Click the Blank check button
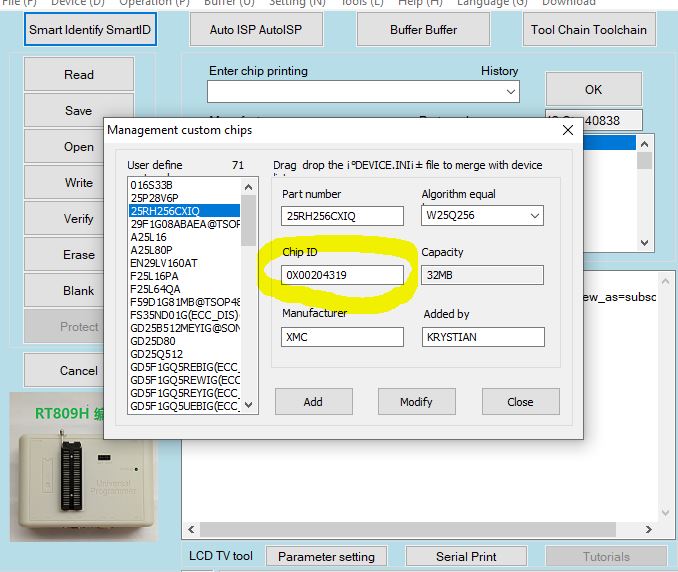Image resolution: width=678 pixels, height=572 pixels. (64, 291)
